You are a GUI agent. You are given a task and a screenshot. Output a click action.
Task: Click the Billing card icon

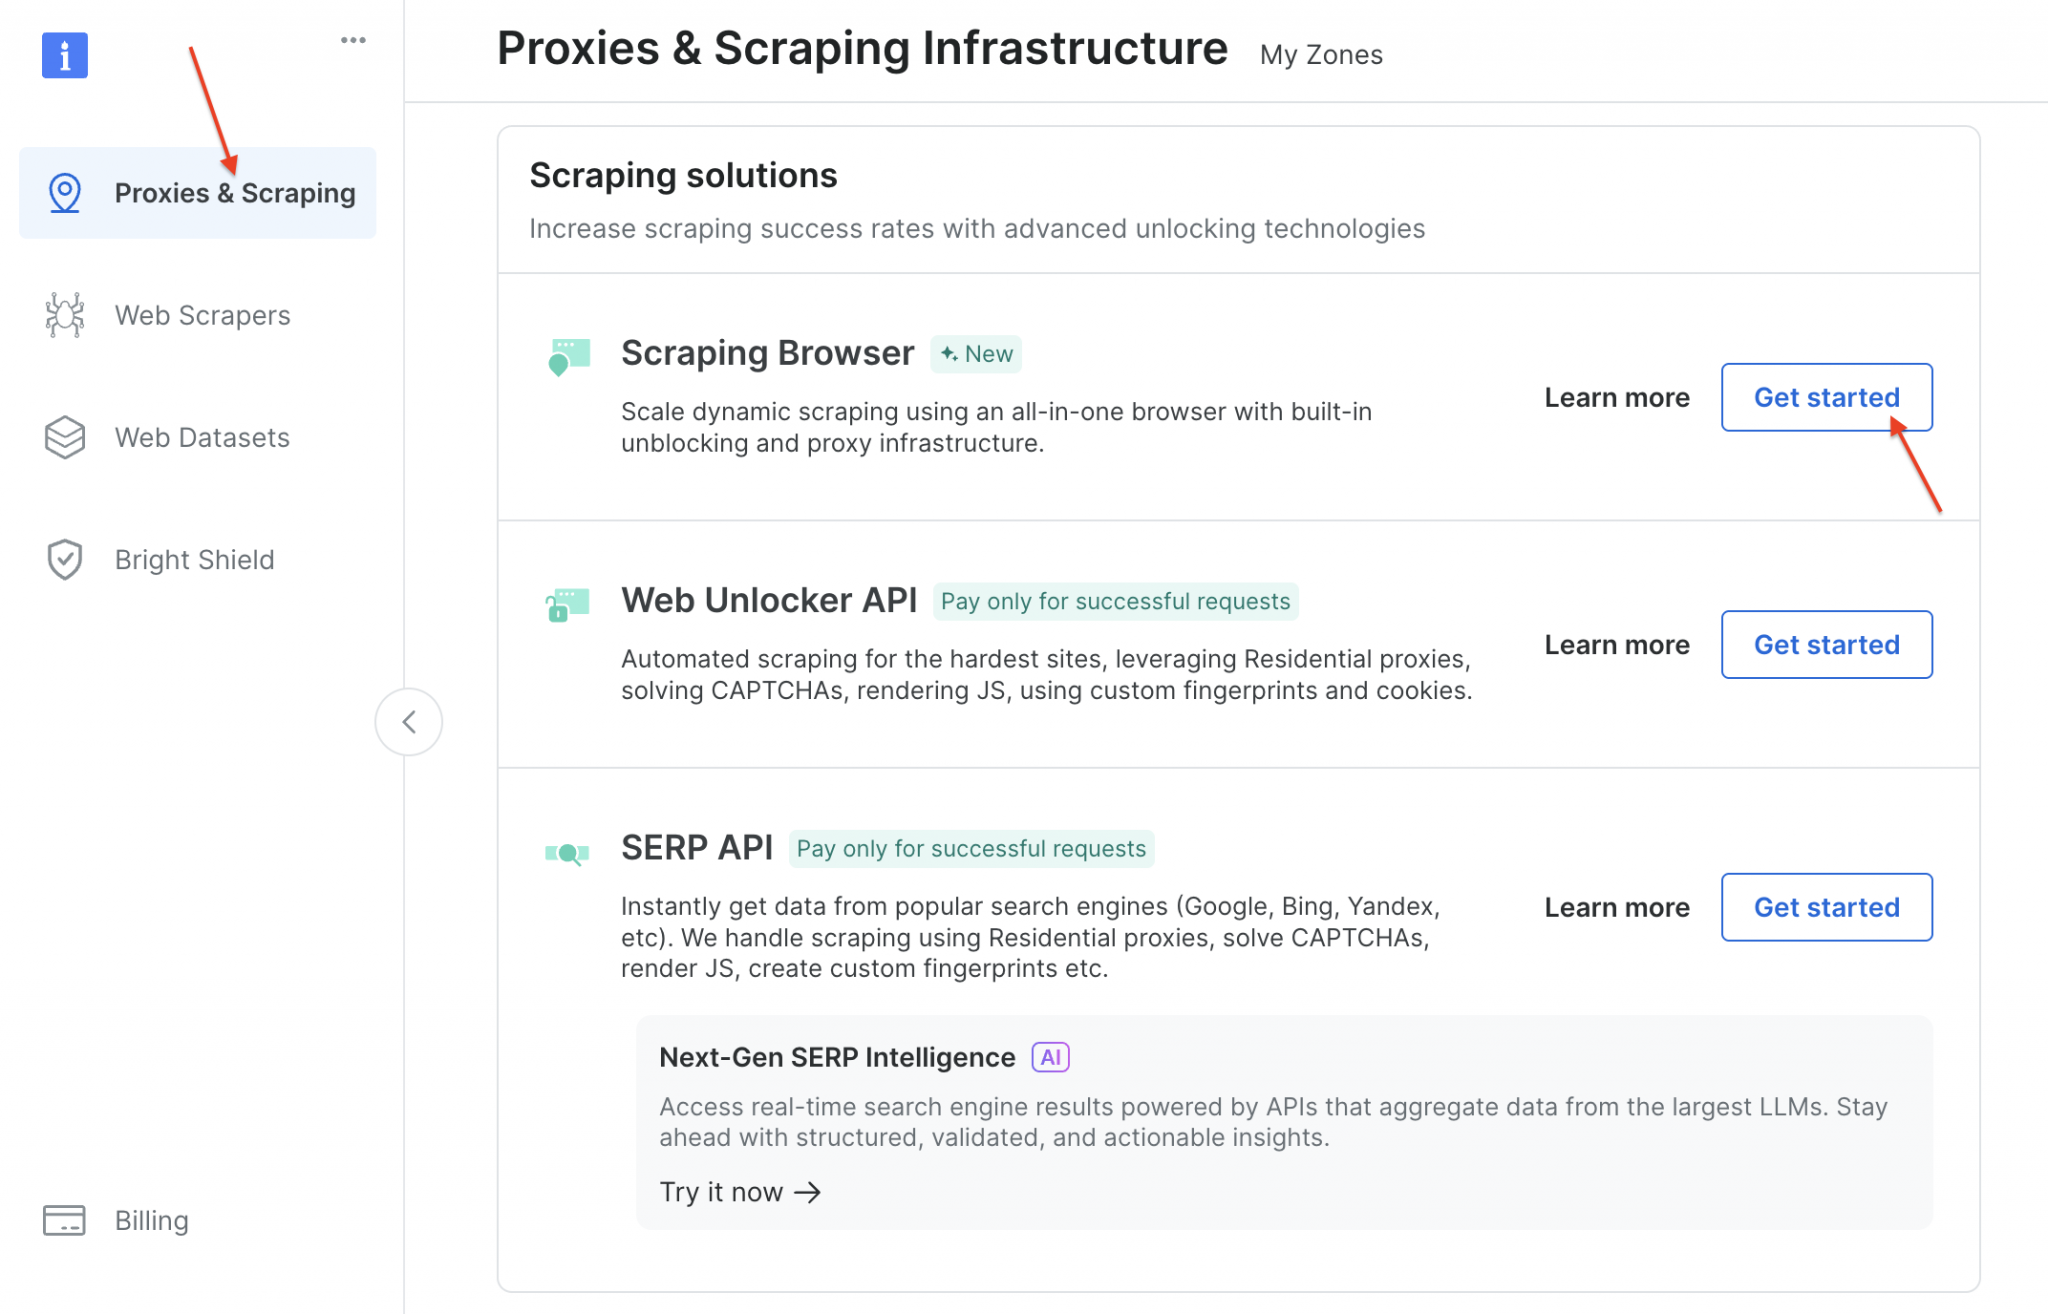pos(64,1220)
